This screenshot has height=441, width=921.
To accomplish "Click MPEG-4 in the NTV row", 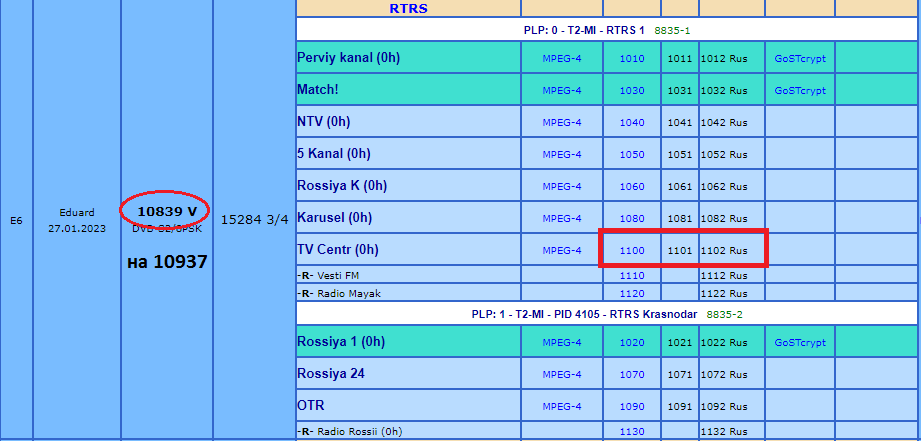I will pyautogui.click(x=562, y=123).
